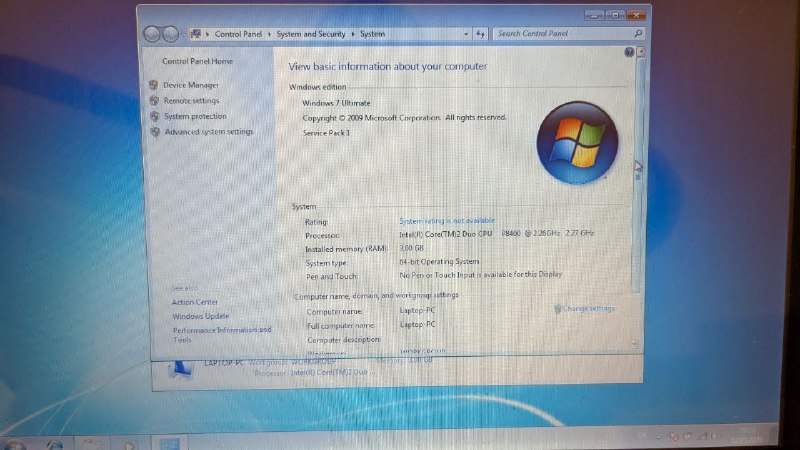Click the '64-bit Operating System' value
The width and height of the screenshot is (800, 450).
coord(439,262)
